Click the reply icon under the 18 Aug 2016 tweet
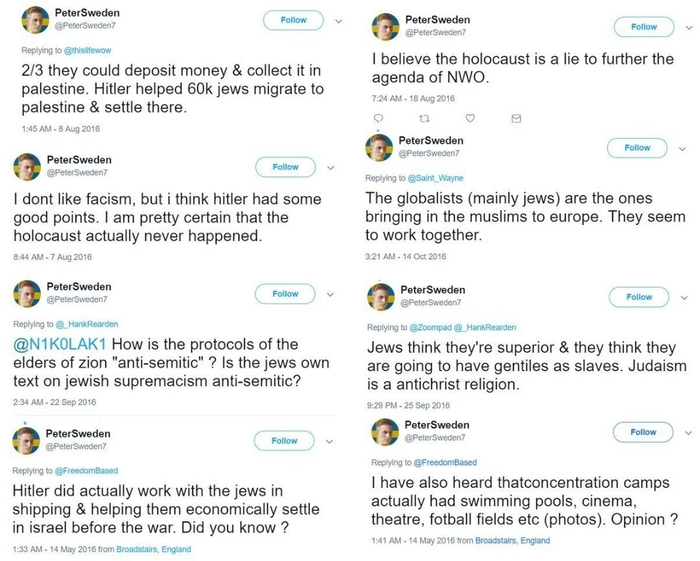The image size is (700, 561). [377, 118]
